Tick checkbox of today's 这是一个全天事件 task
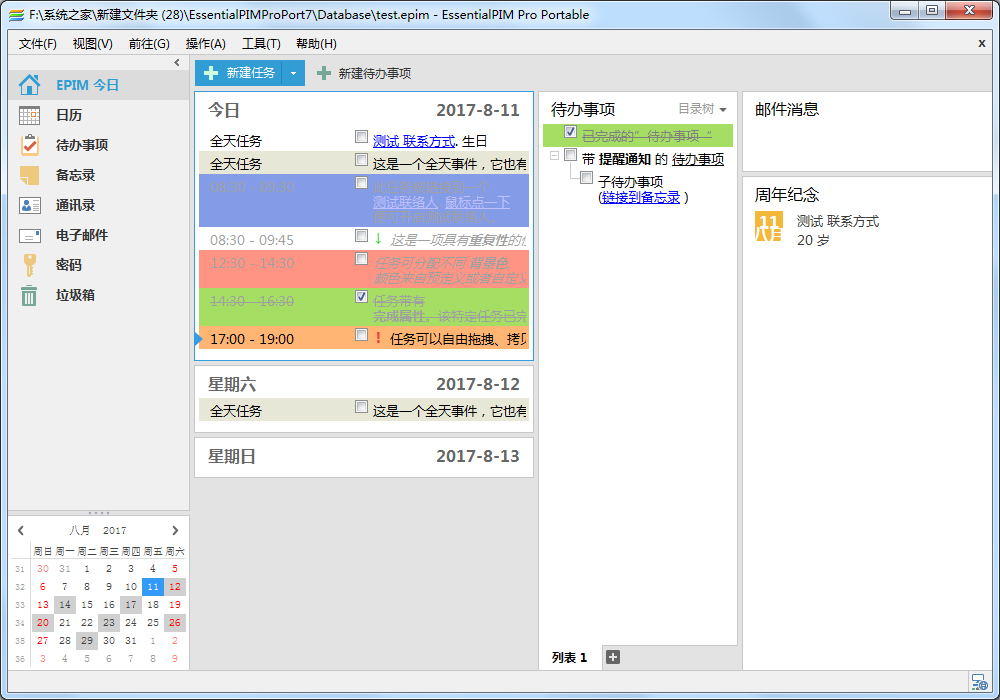 coord(362,159)
